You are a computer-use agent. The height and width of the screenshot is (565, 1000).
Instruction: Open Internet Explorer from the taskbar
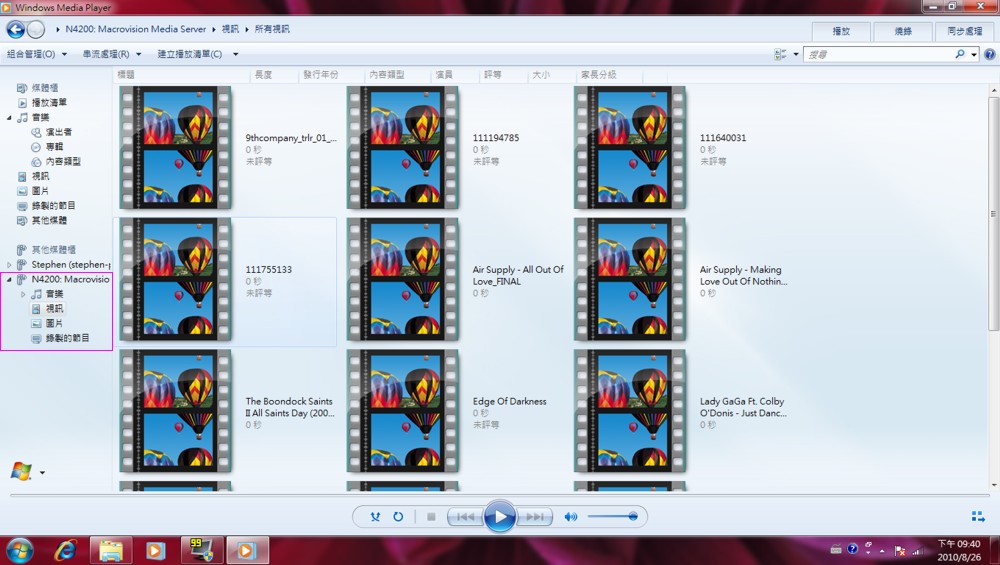point(65,550)
